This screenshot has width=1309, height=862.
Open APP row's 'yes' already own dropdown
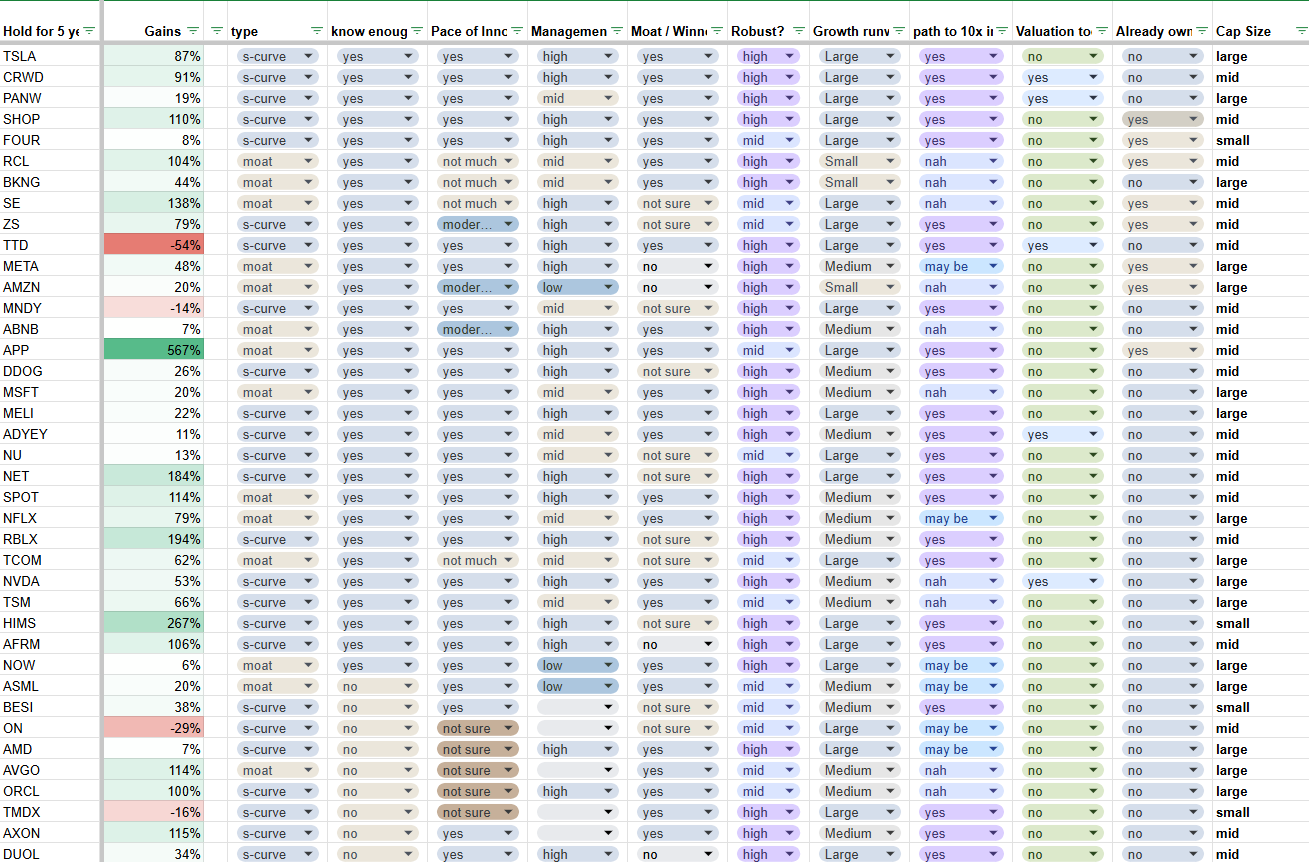[1162, 350]
